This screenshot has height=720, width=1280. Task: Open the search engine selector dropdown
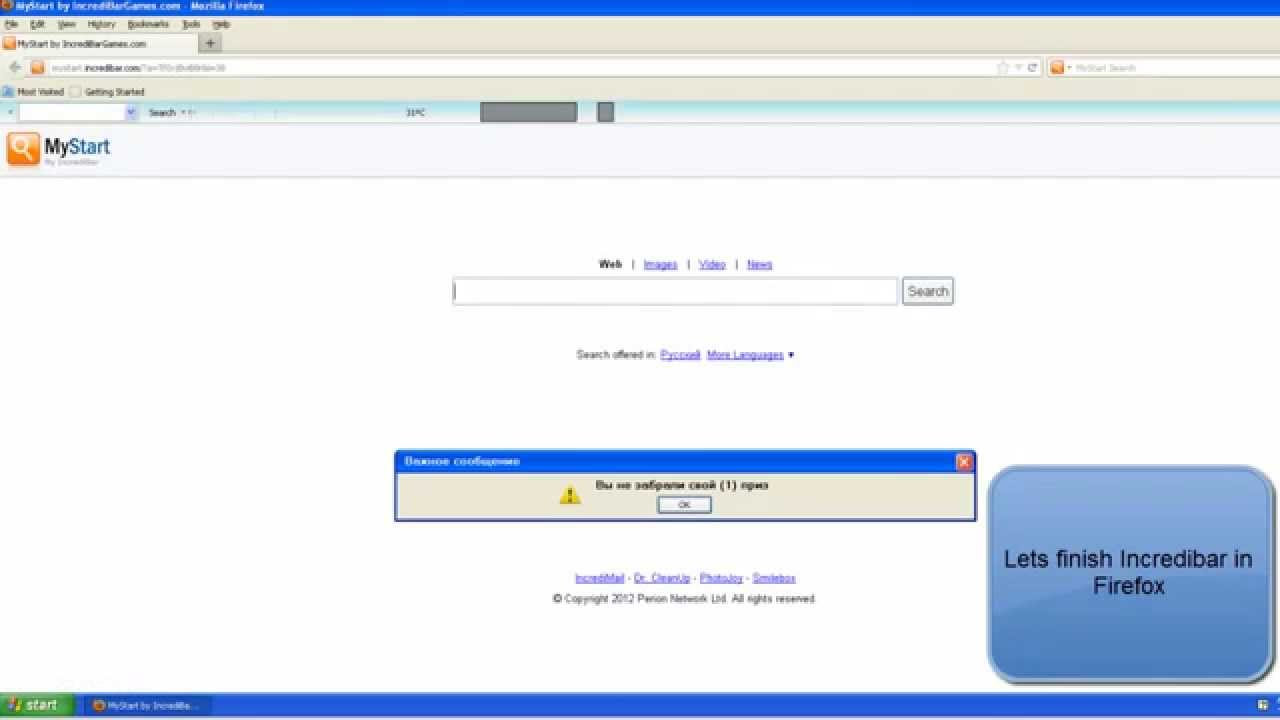pyautogui.click(x=1060, y=68)
